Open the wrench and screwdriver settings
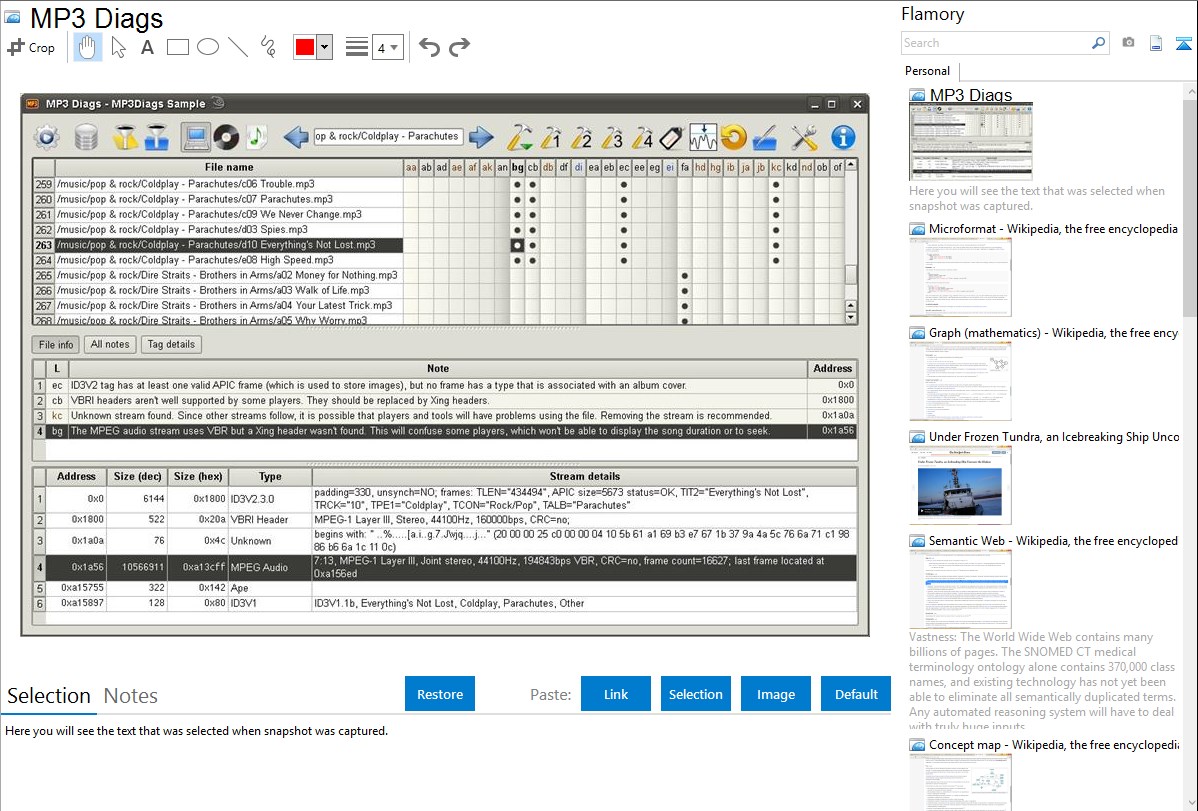The width and height of the screenshot is (1198, 811). pyautogui.click(x=804, y=138)
